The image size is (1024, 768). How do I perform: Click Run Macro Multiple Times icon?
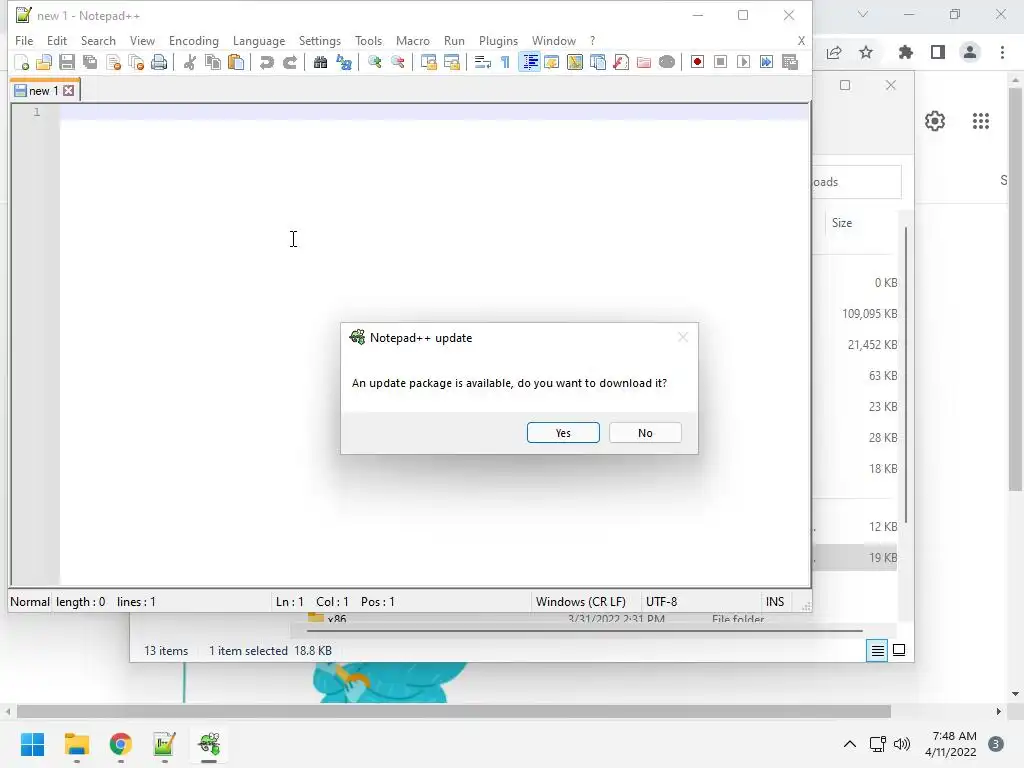point(767,62)
